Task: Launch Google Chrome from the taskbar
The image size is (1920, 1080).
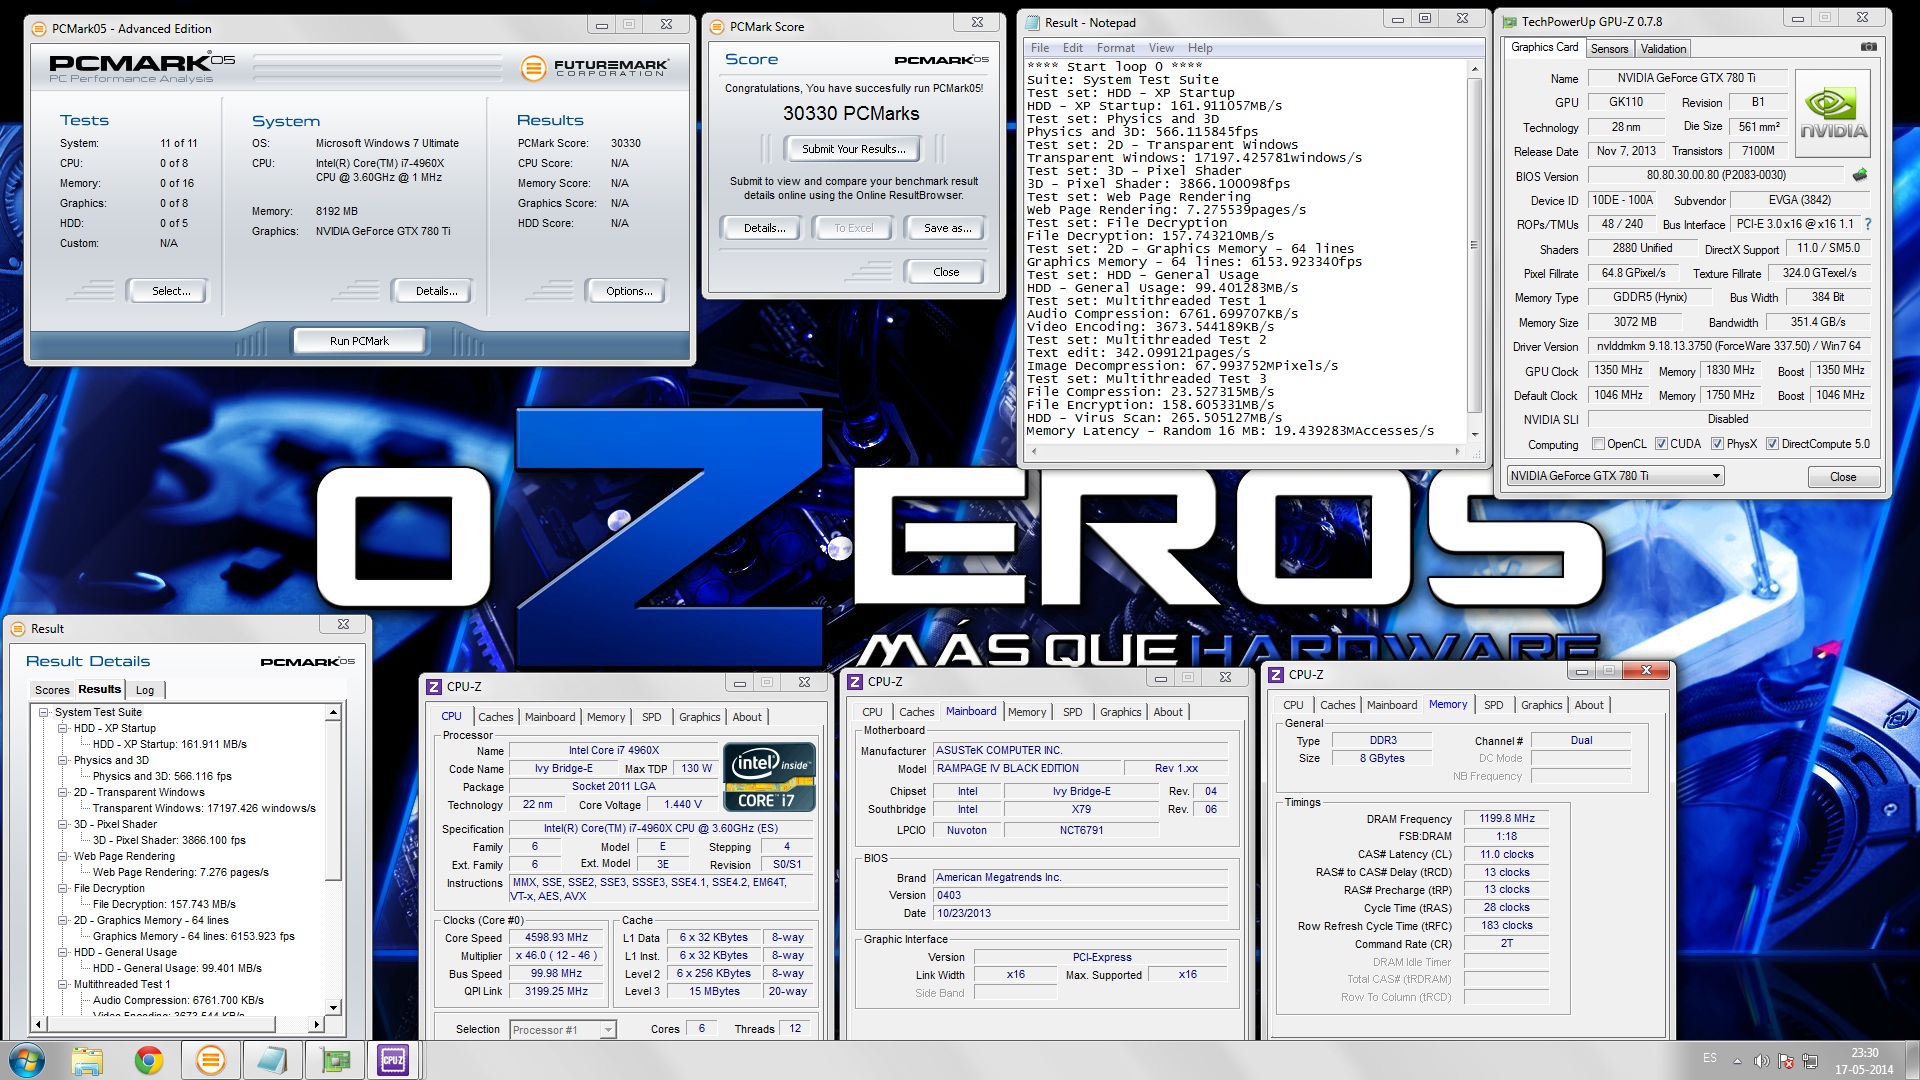Action: pyautogui.click(x=149, y=1060)
